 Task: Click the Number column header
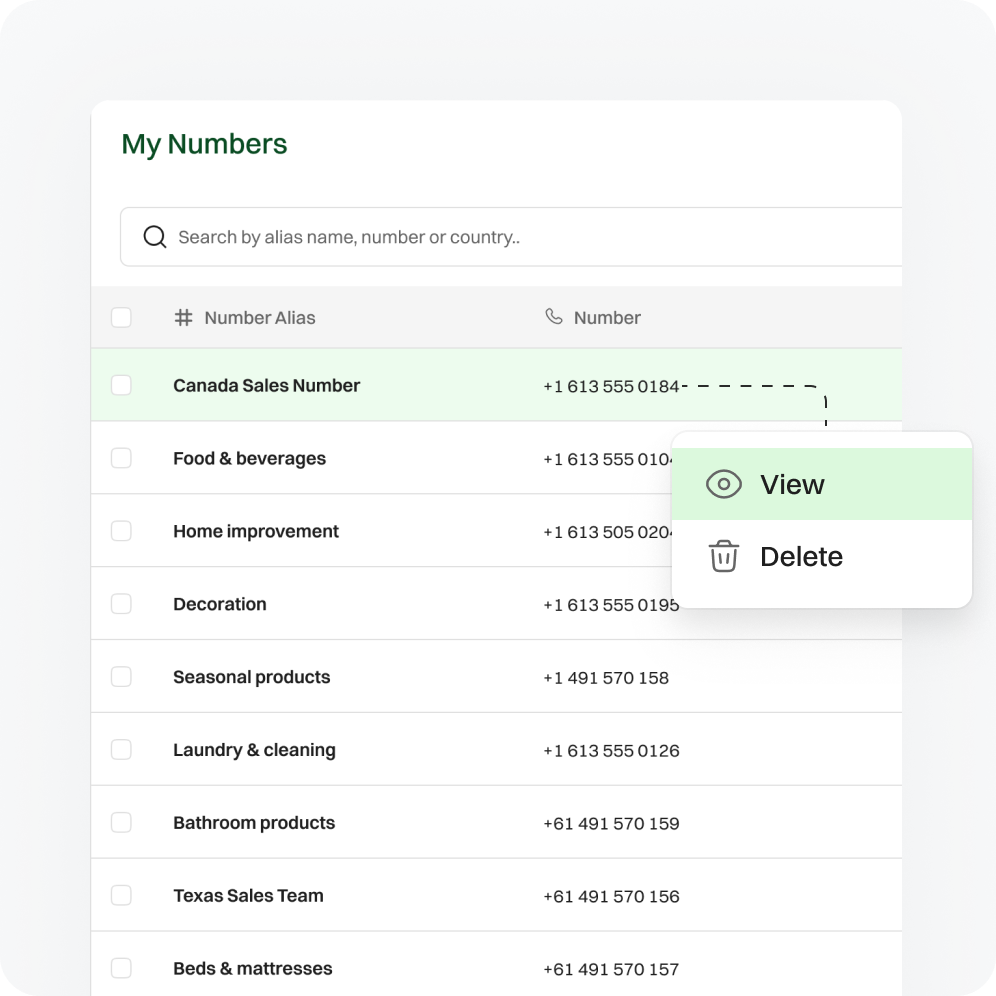[x=606, y=318]
